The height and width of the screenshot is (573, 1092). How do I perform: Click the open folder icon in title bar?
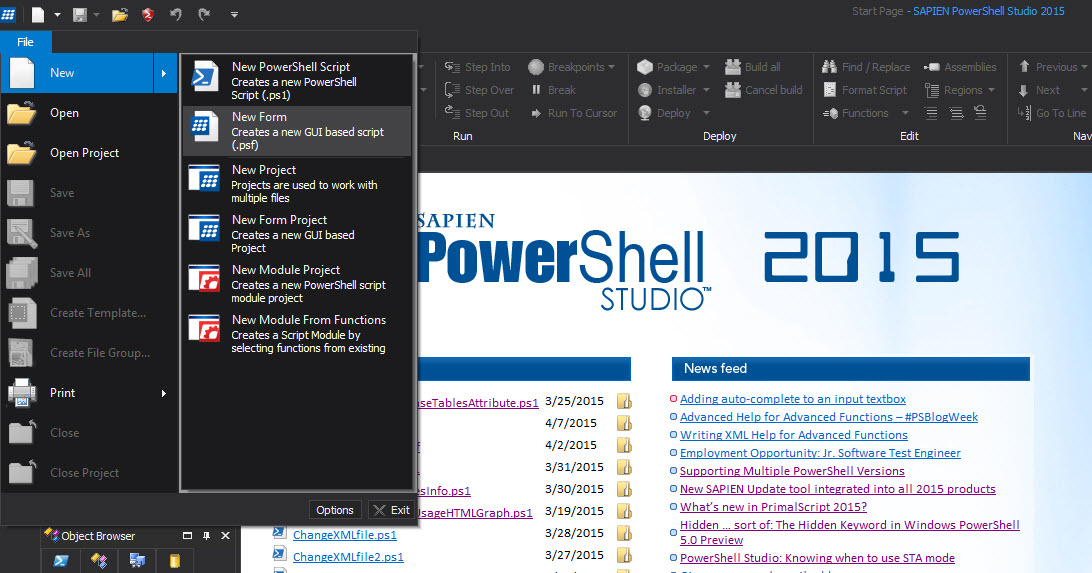click(120, 15)
